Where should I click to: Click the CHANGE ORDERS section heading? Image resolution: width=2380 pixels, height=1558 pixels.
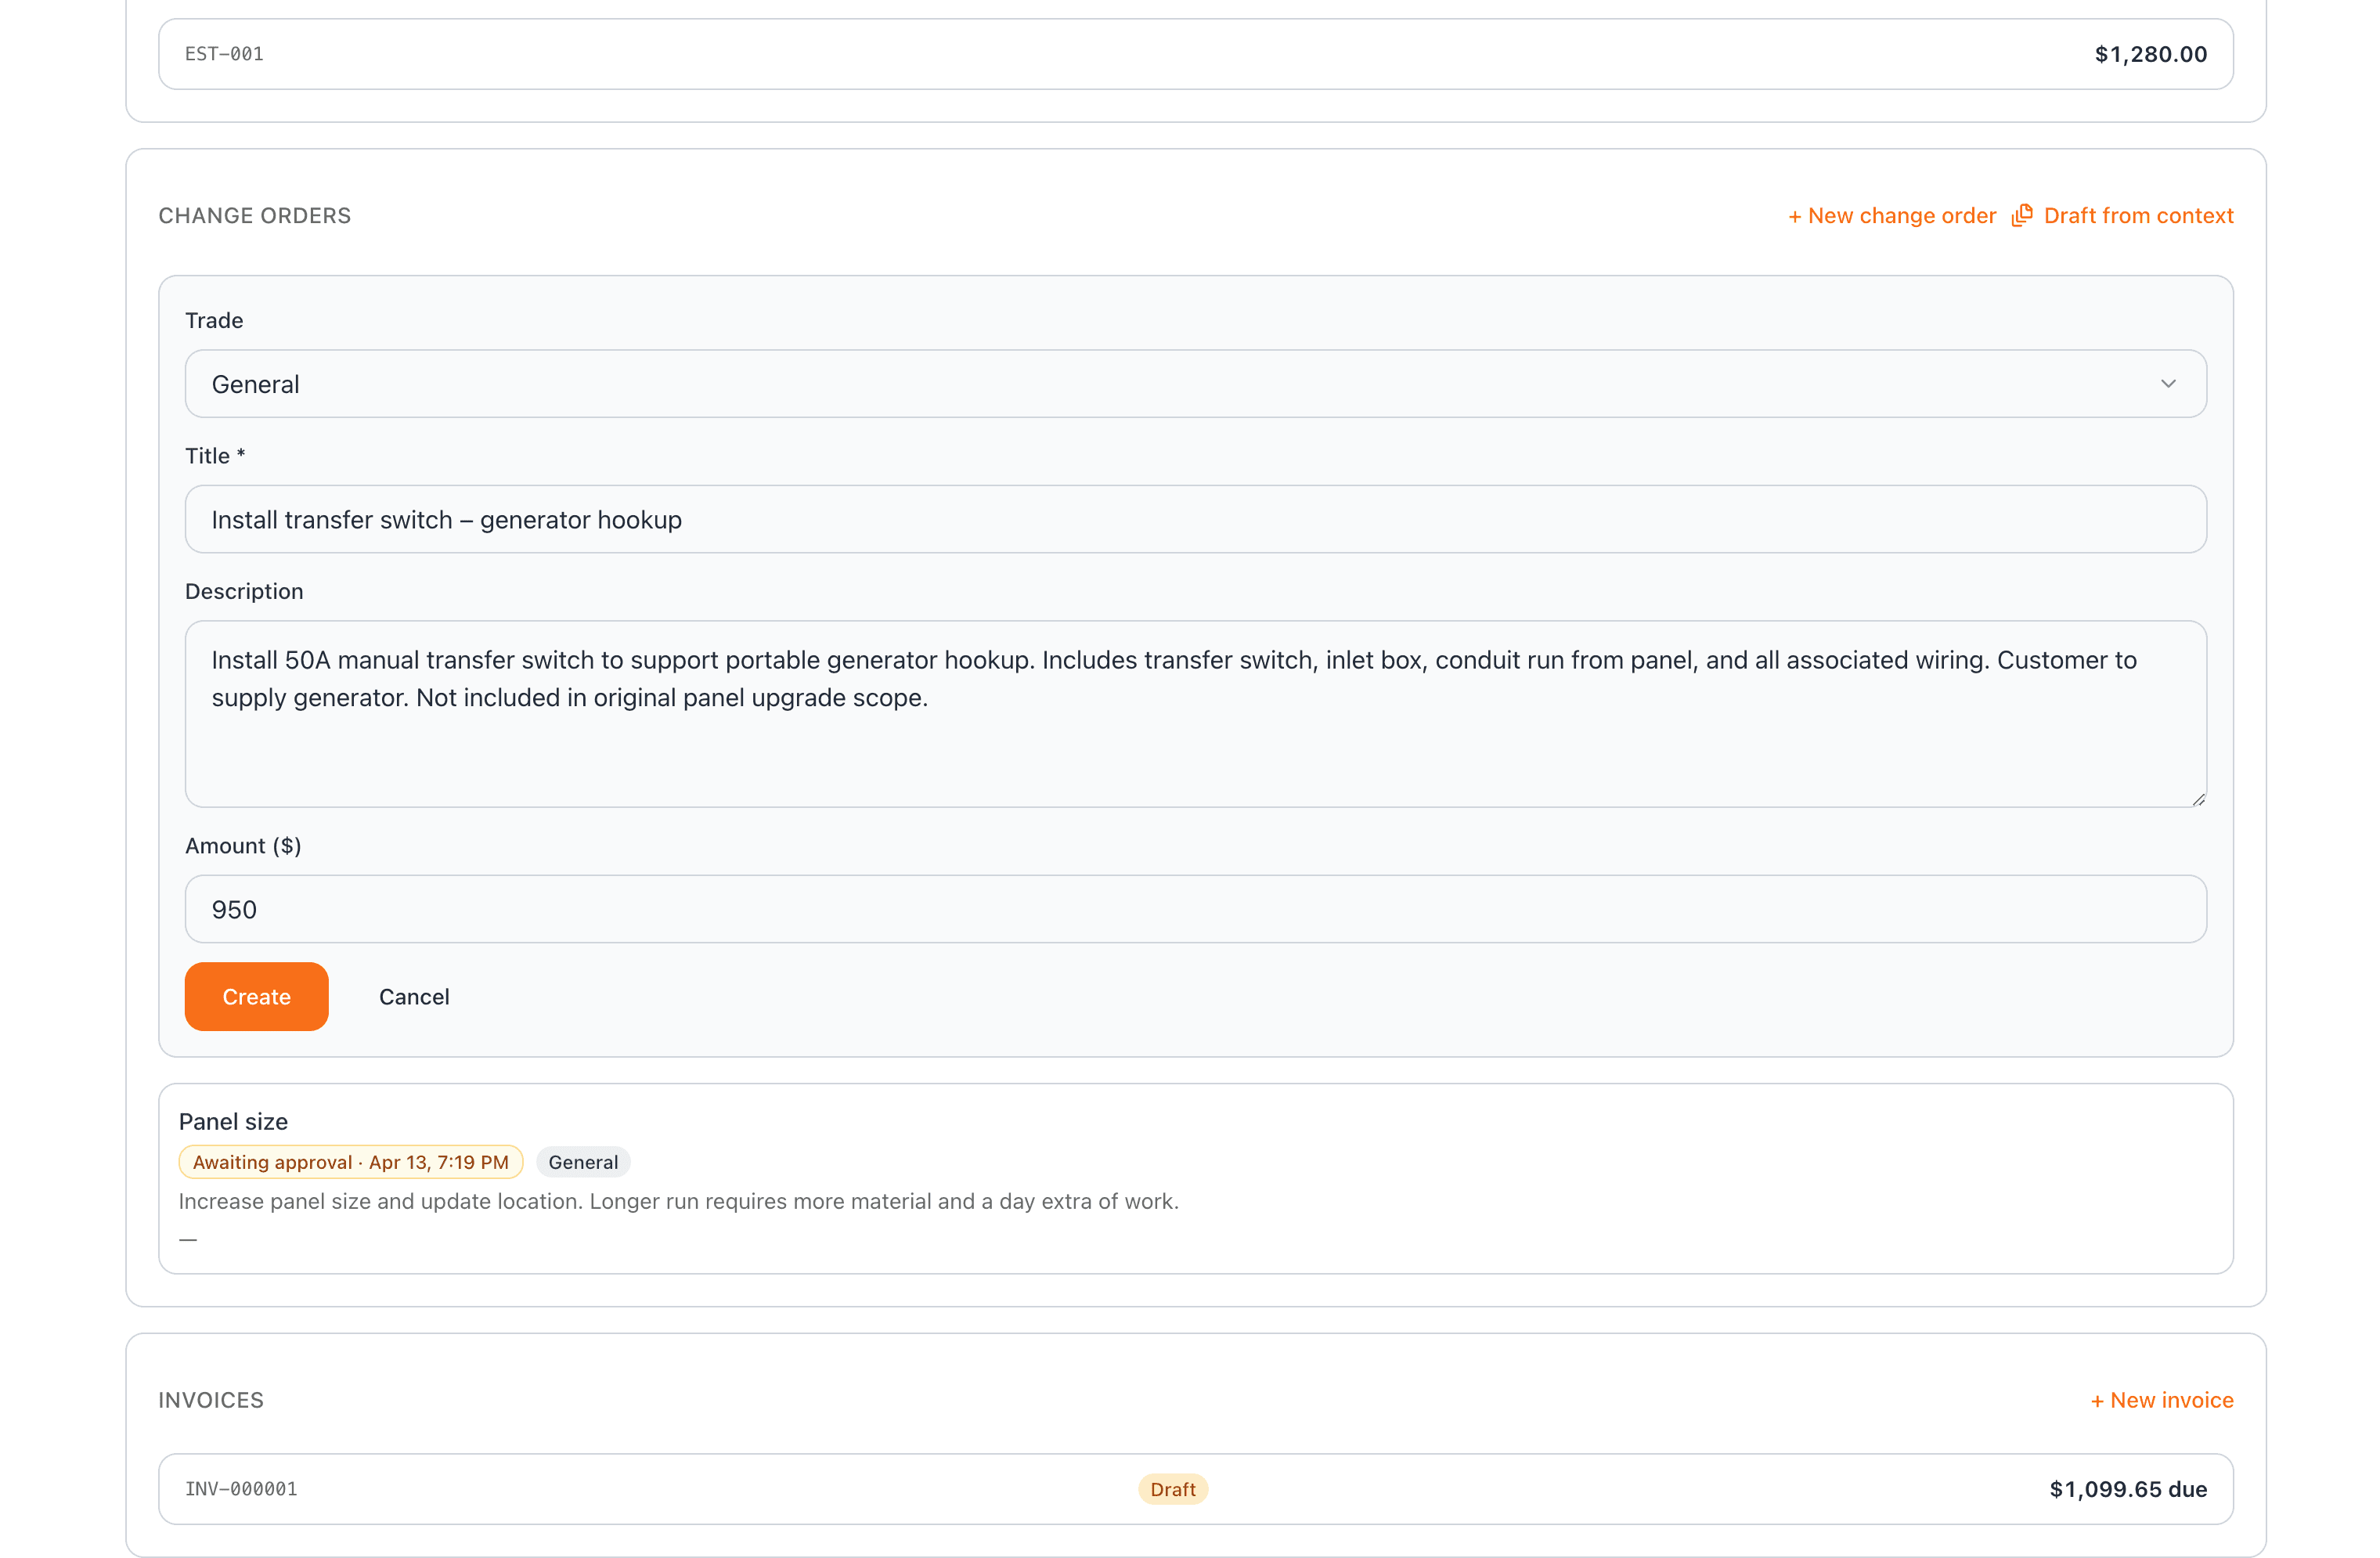pyautogui.click(x=254, y=216)
